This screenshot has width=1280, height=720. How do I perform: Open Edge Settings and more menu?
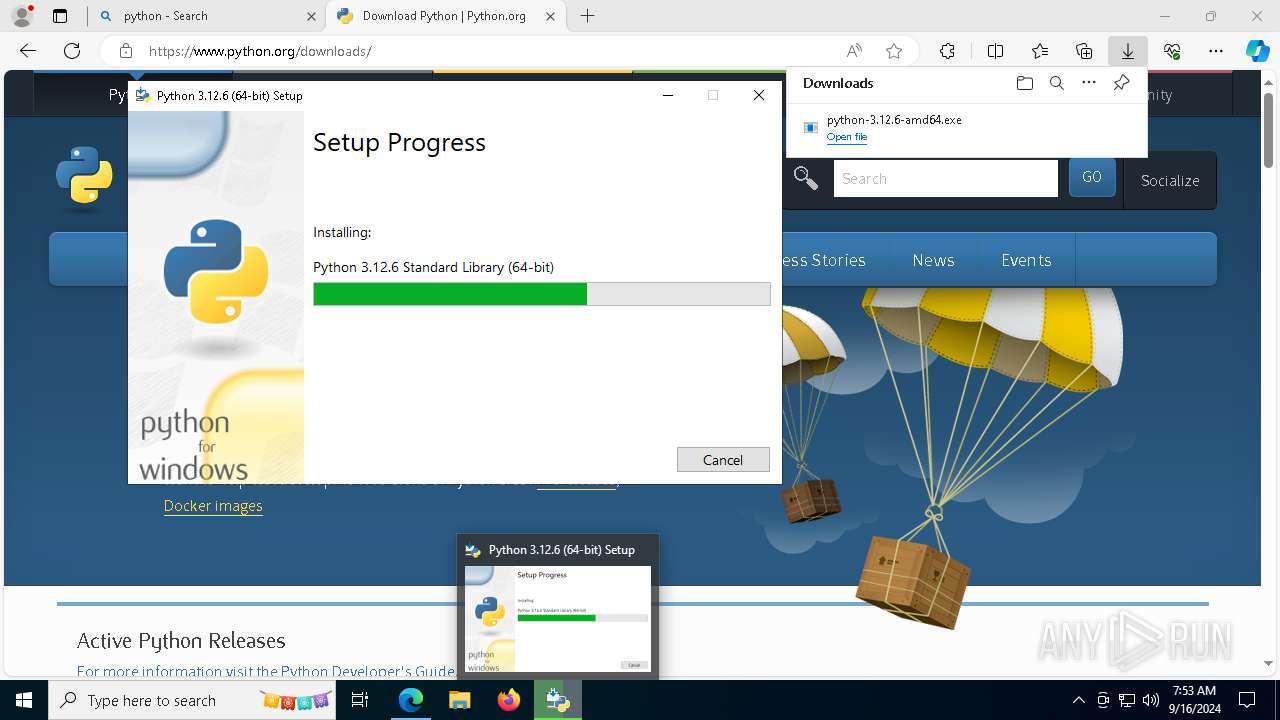(1216, 51)
